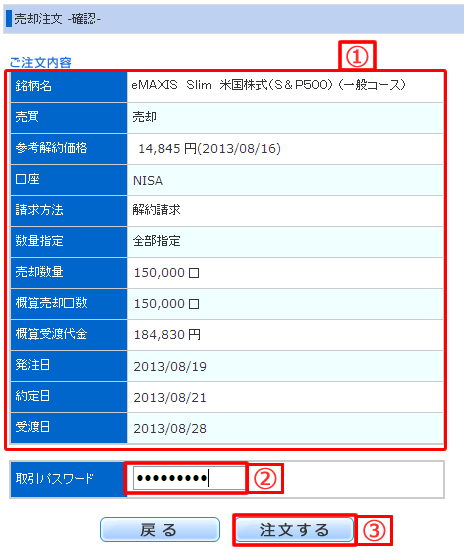The image size is (464, 554).
Task: Click the NISA account value
Action: tap(148, 181)
